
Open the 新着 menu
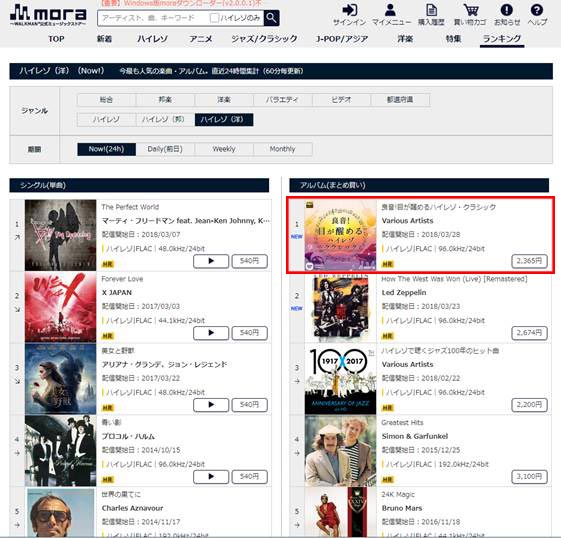tap(104, 39)
